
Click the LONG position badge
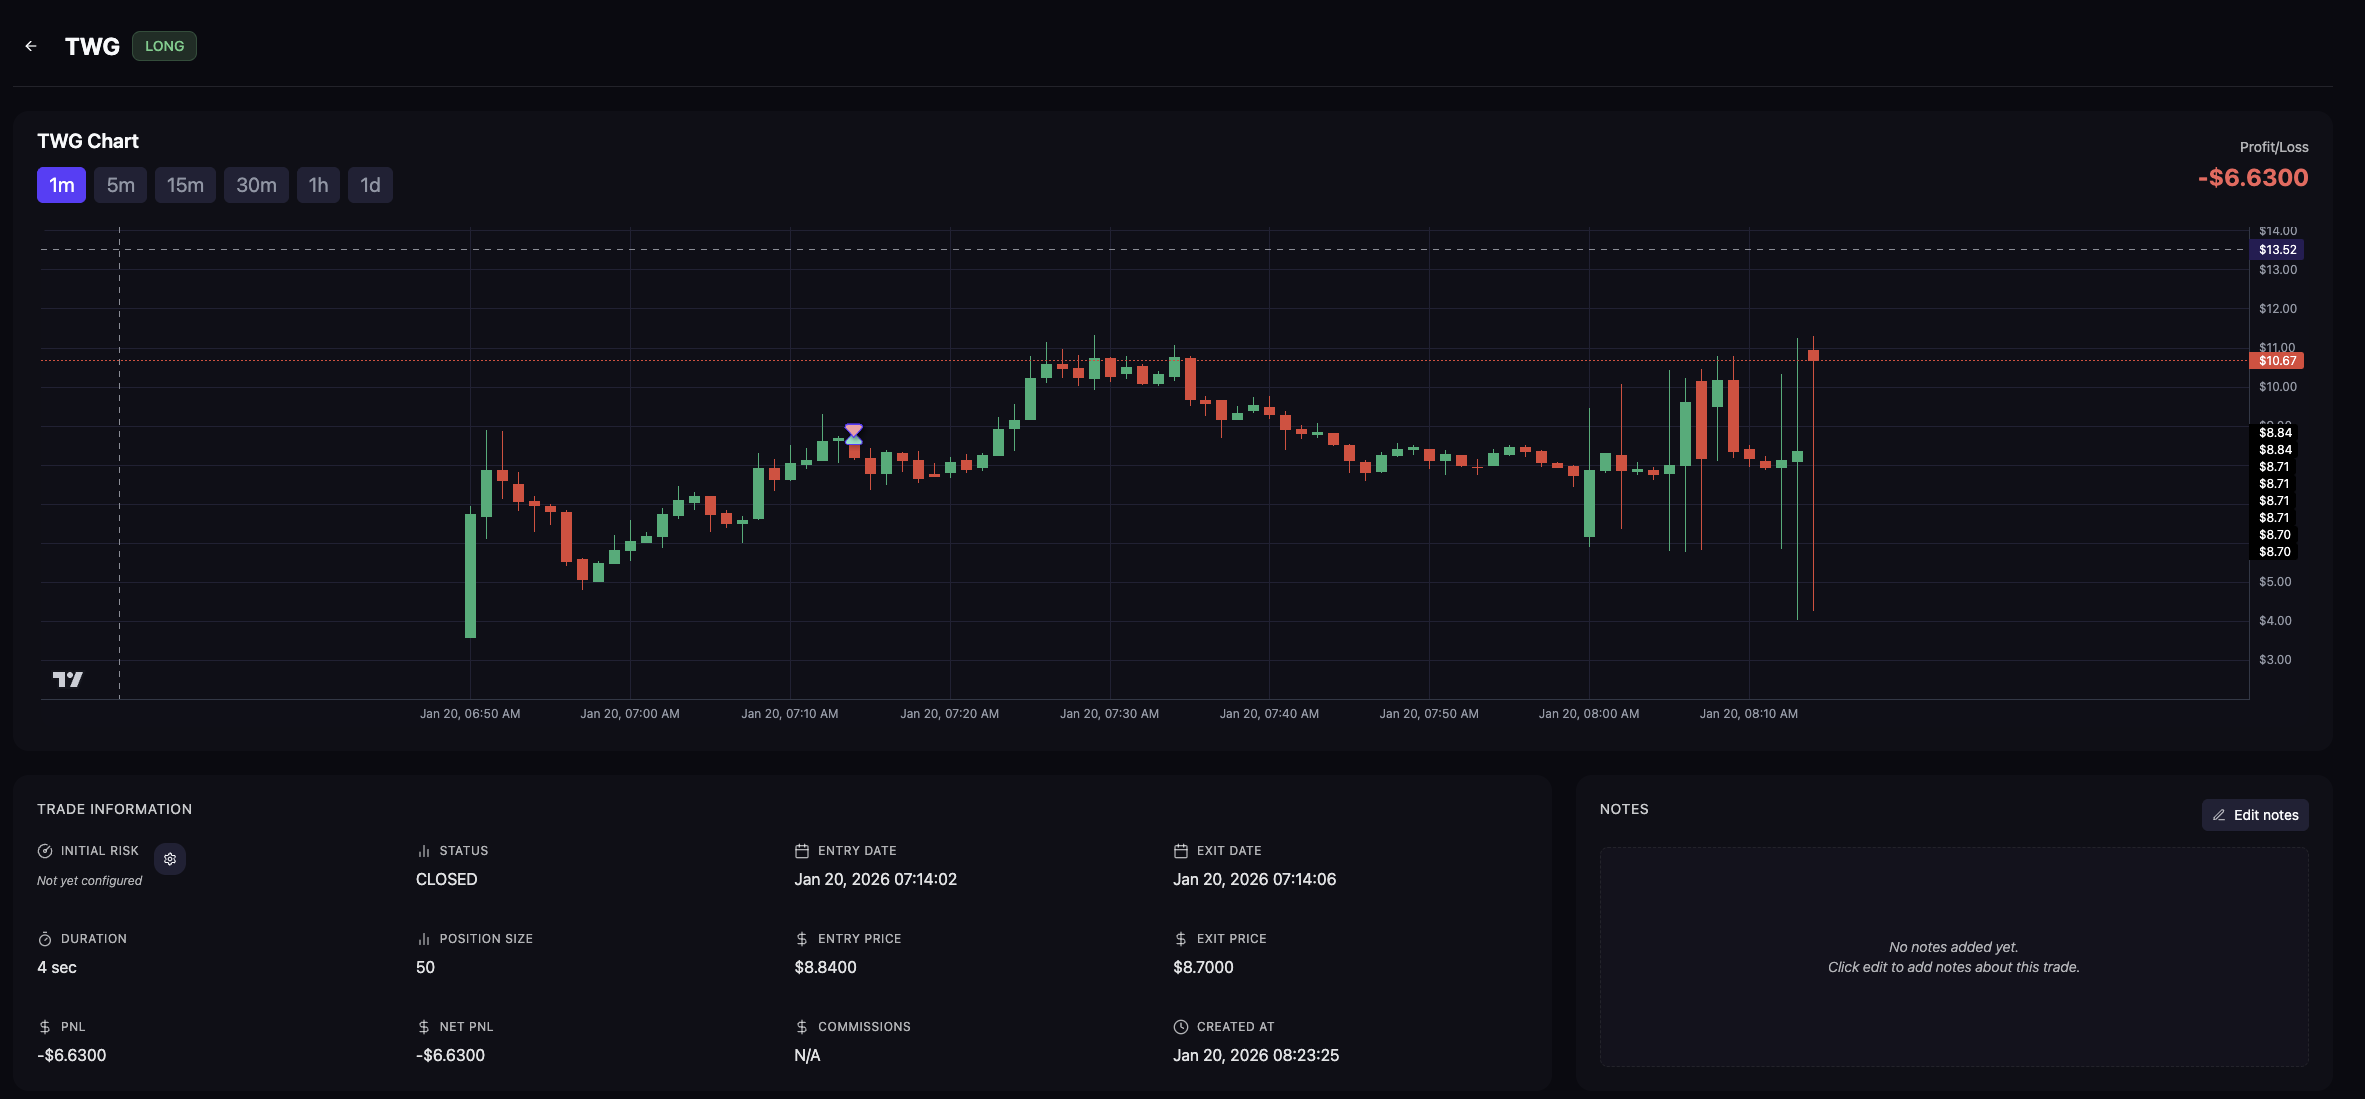coord(164,46)
